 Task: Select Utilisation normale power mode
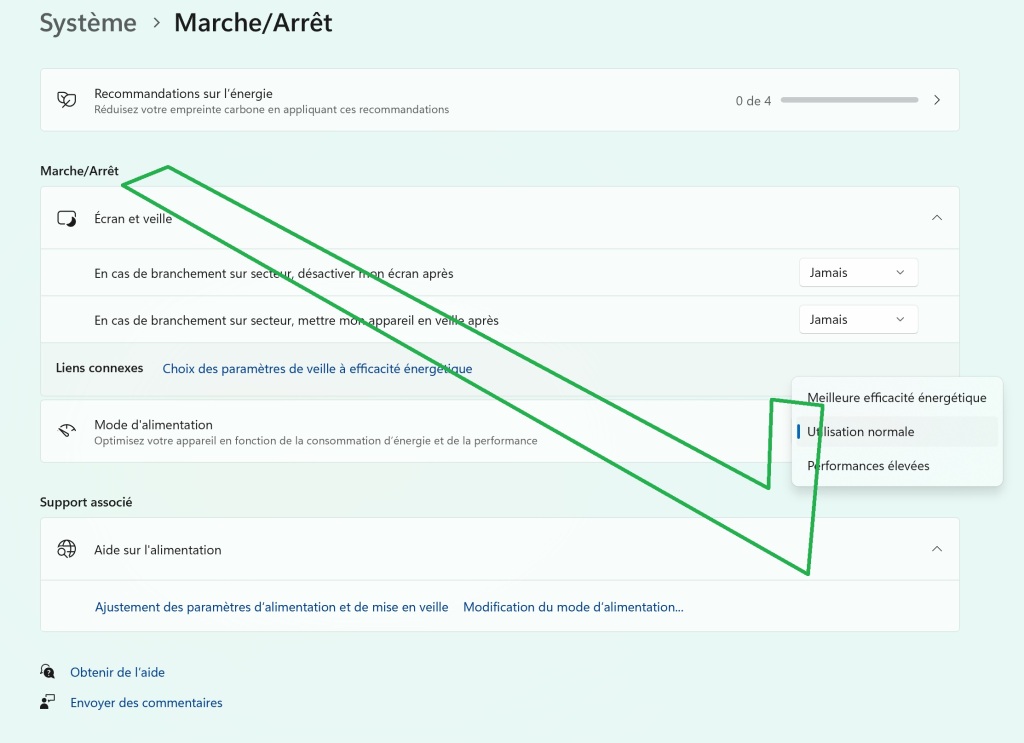897,432
